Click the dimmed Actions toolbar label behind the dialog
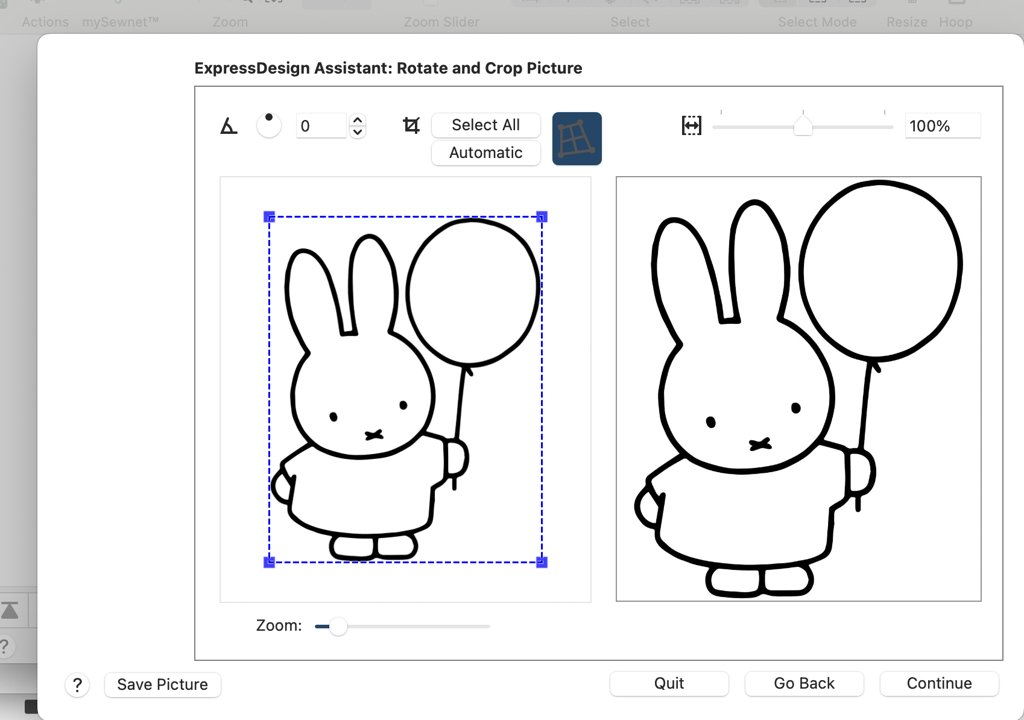 pos(45,22)
